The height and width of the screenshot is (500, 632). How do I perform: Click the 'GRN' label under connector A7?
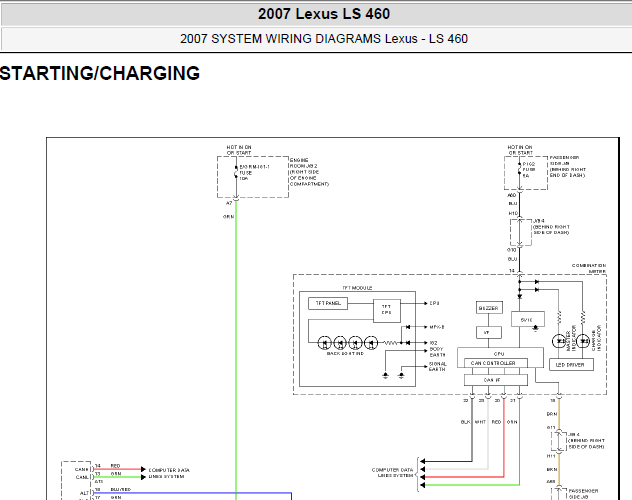(228, 217)
